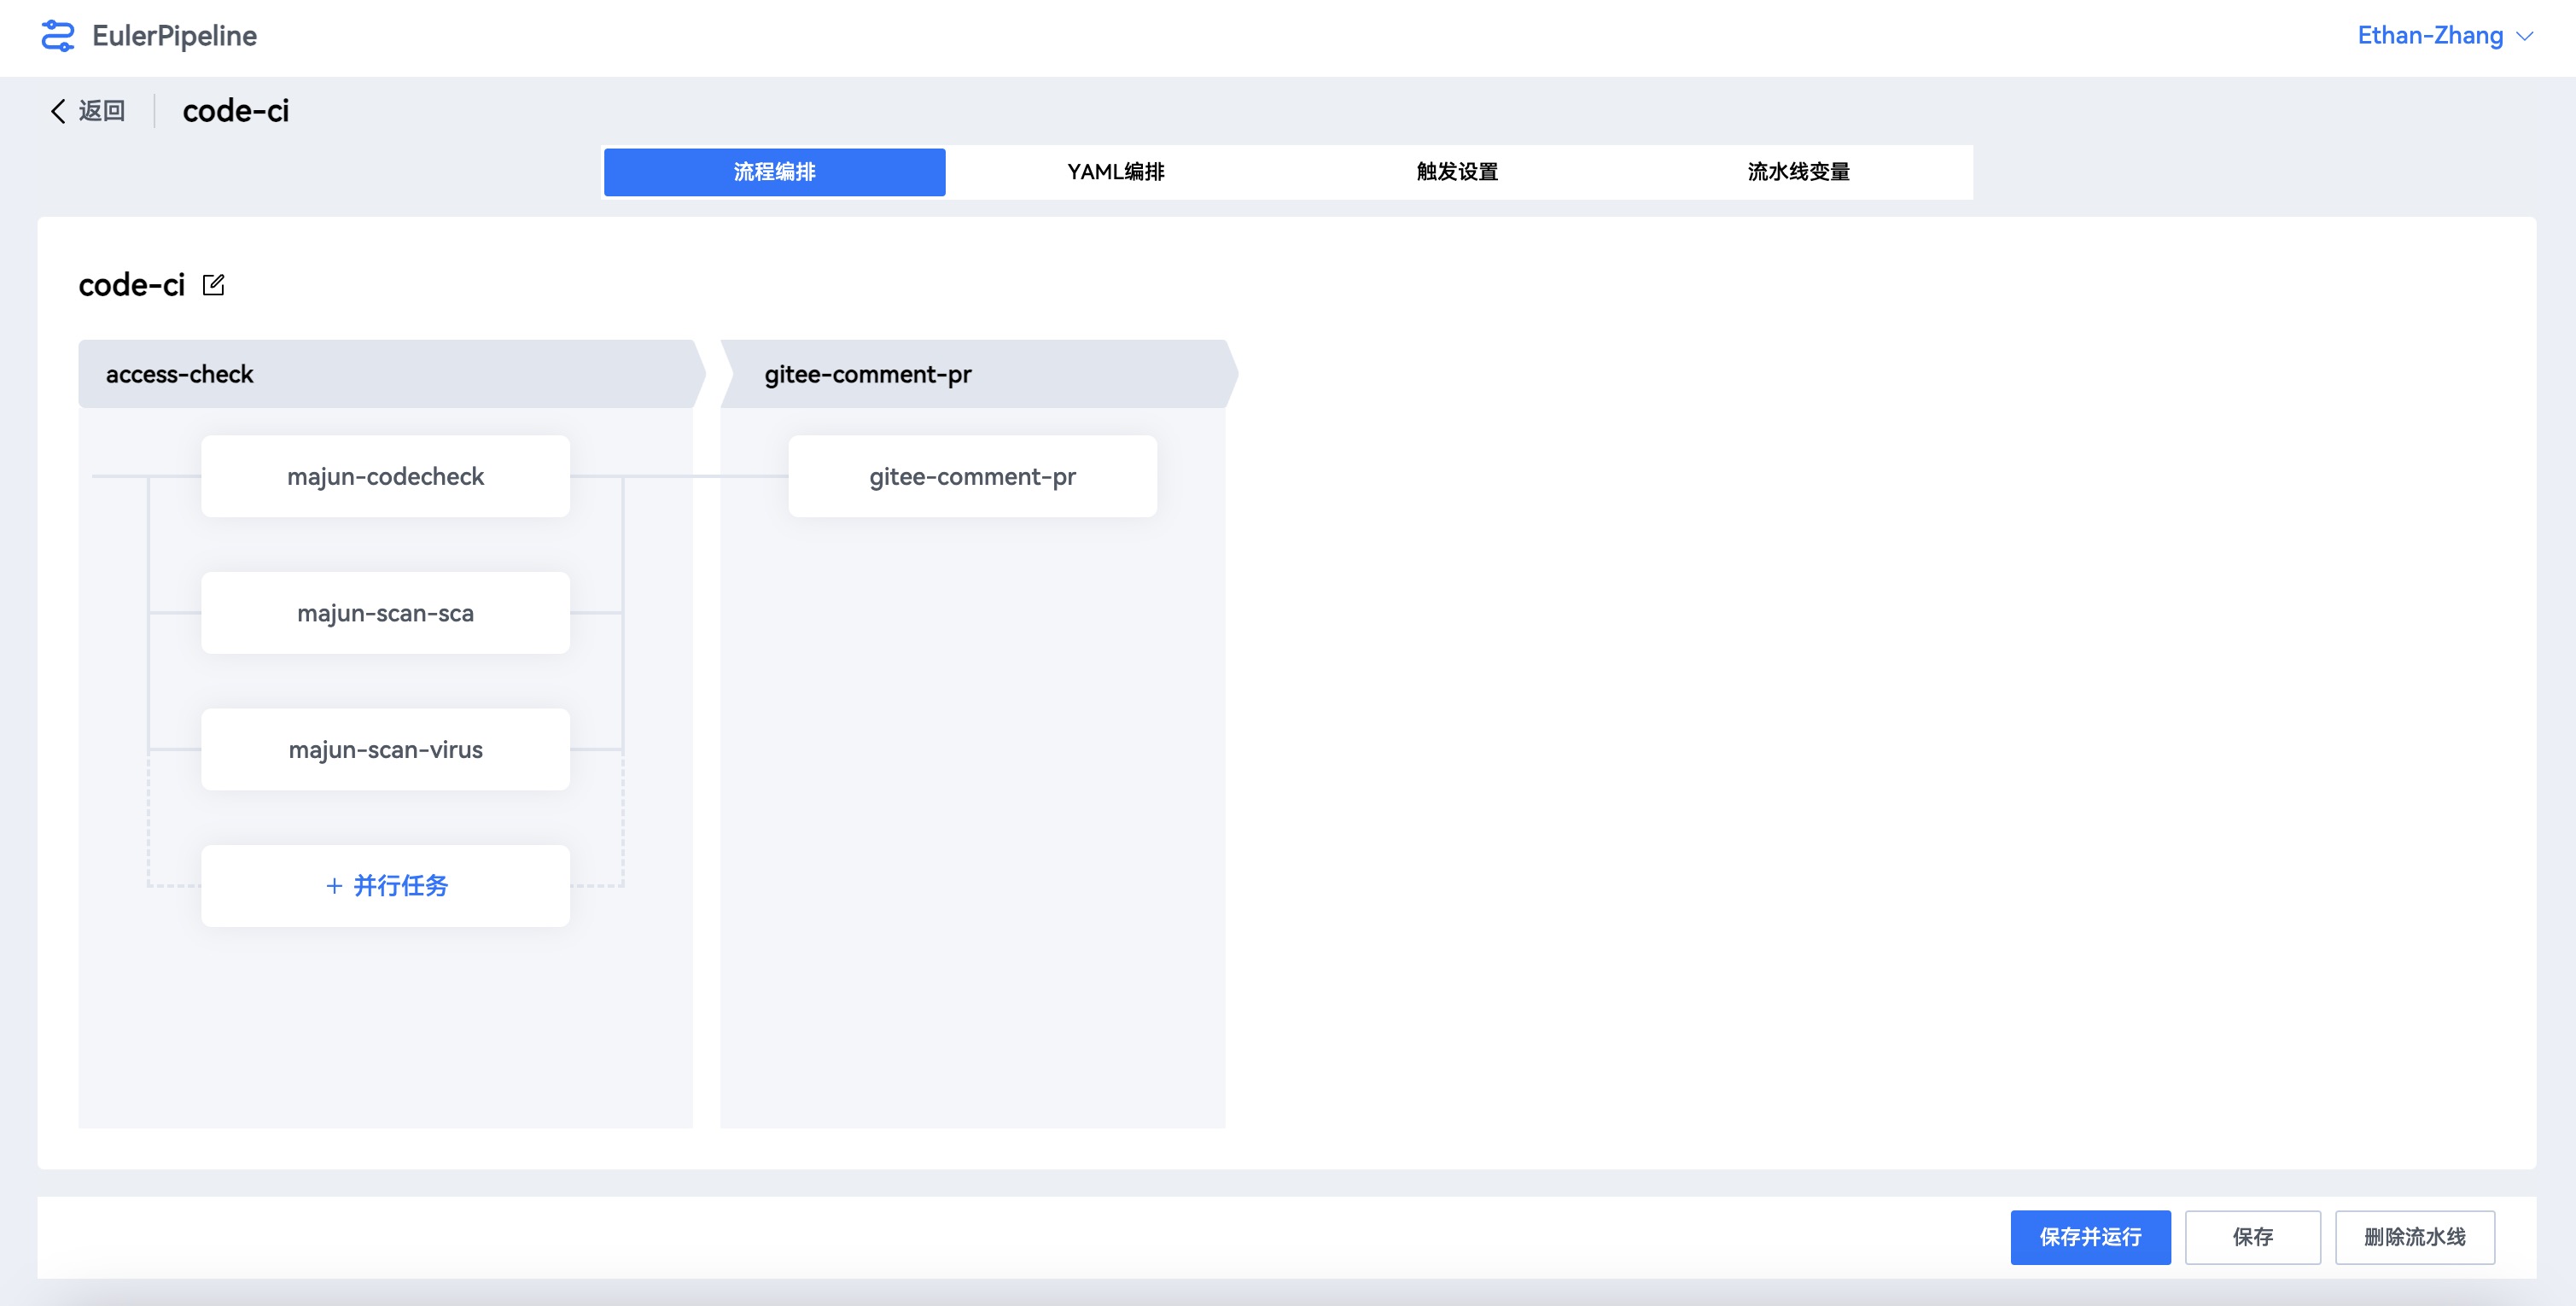Image resolution: width=2576 pixels, height=1306 pixels.
Task: Select the majun-scan-virus task node
Action: coord(385,750)
